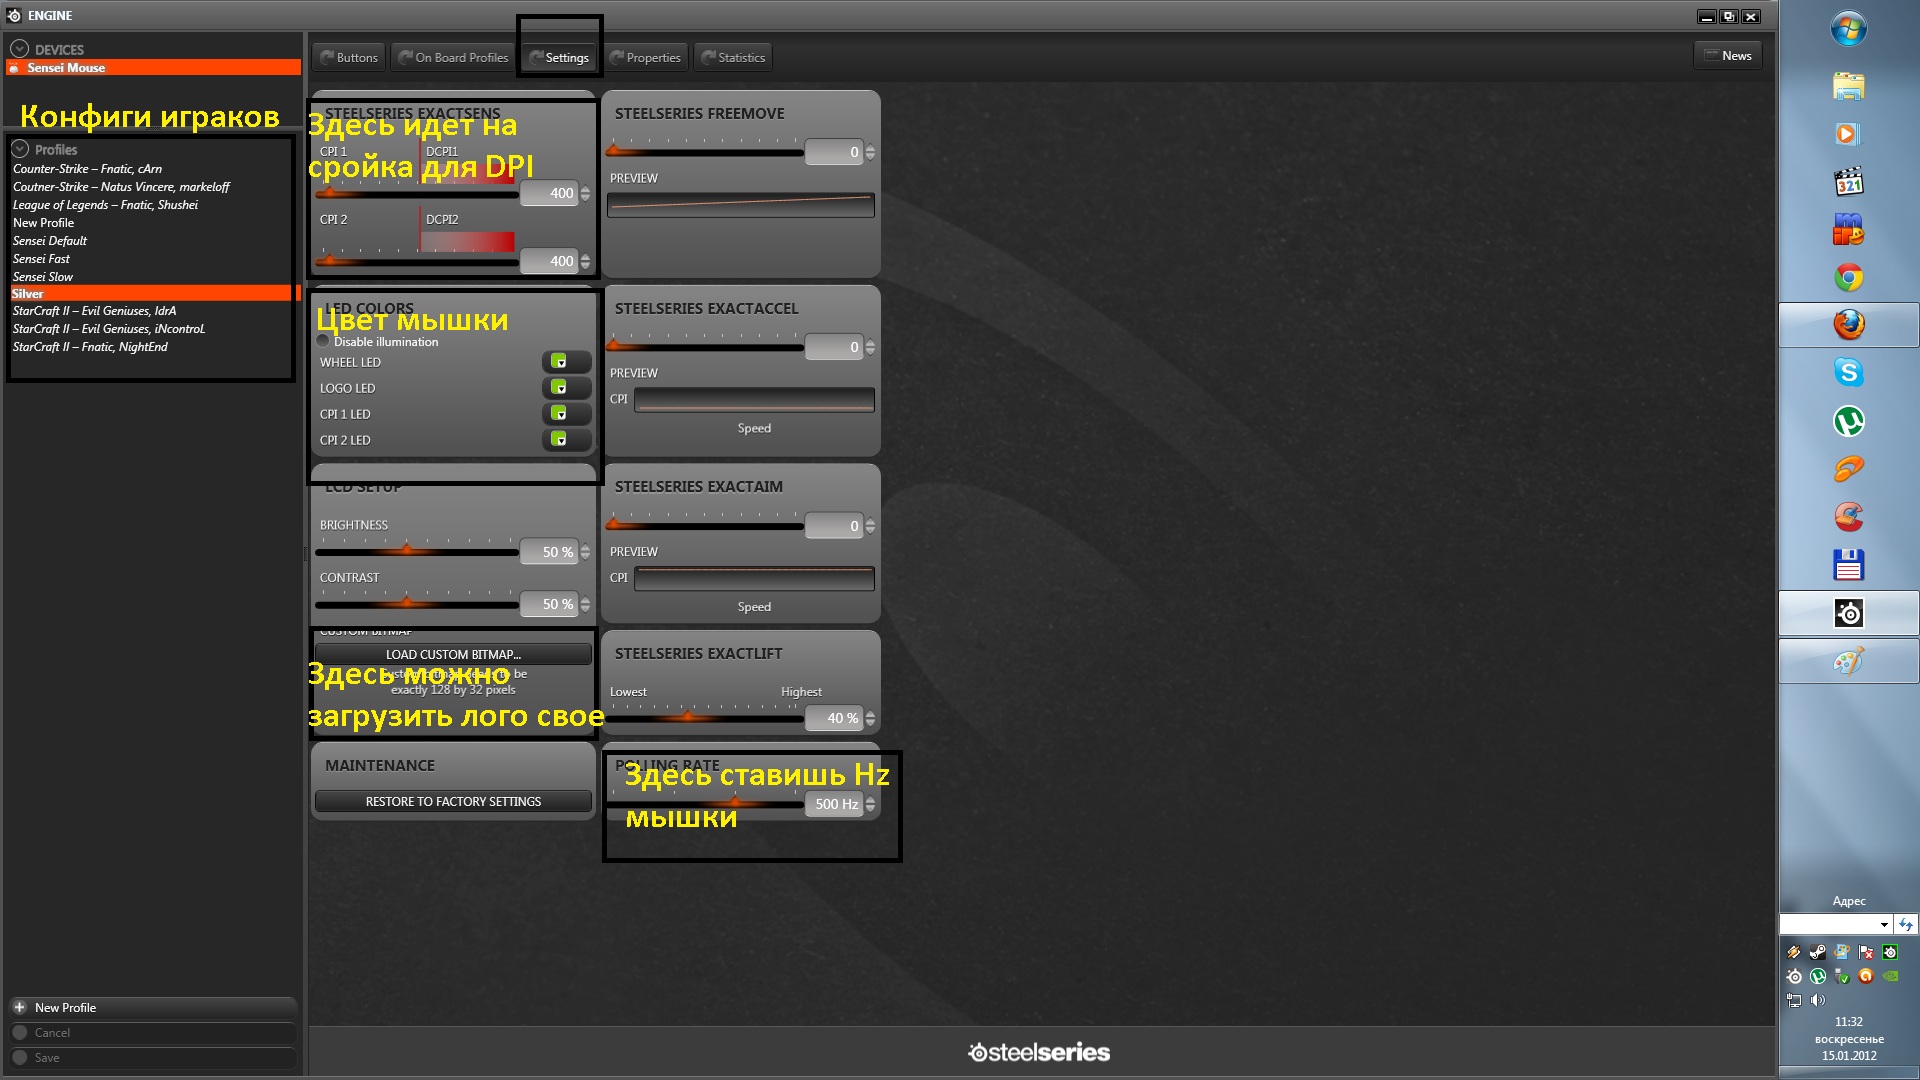1920x1080 pixels.
Task: Click the green-framed SteelSeries tray icon
Action: pos(1890,952)
